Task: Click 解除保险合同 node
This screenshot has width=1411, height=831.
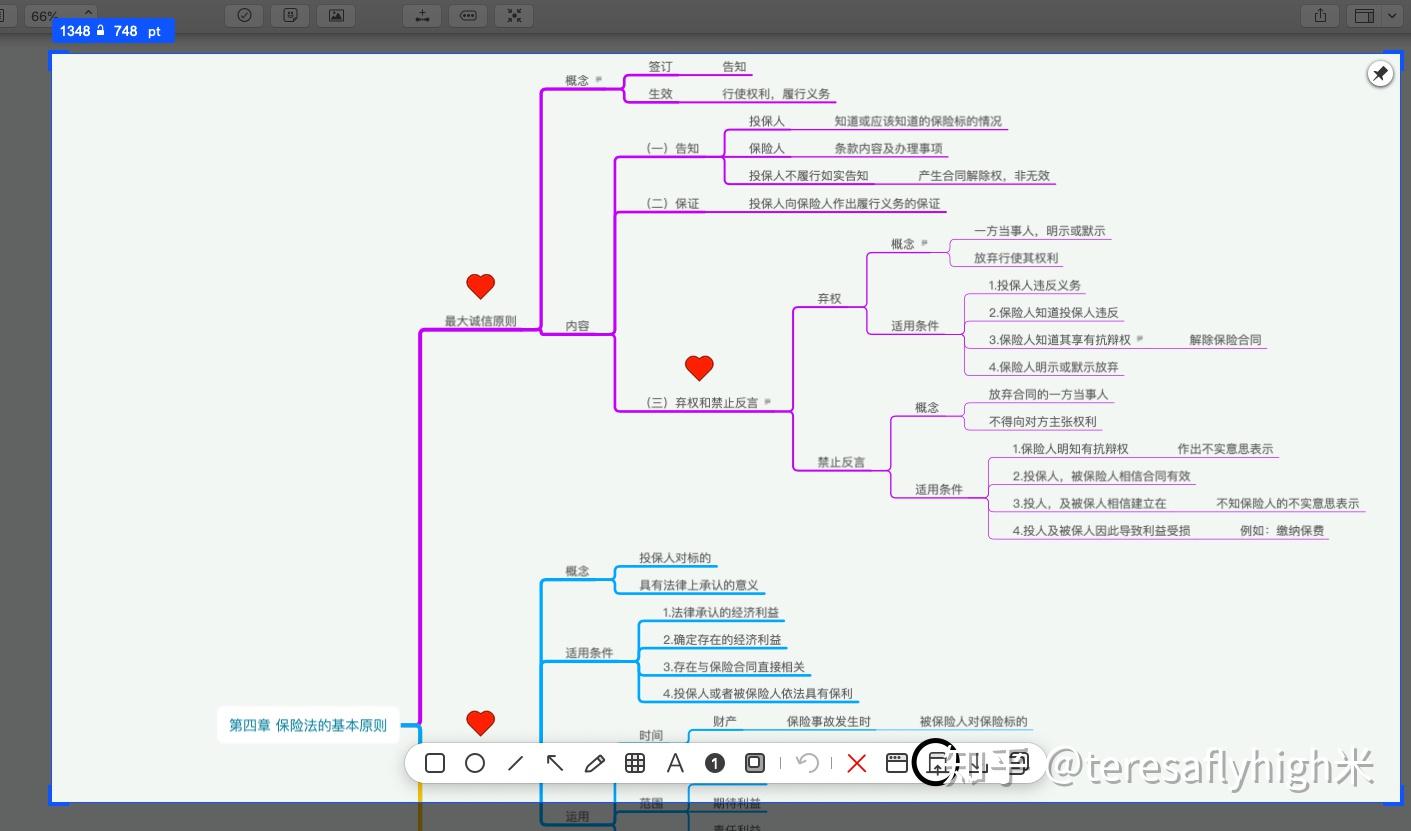Action: pyautogui.click(x=1225, y=339)
